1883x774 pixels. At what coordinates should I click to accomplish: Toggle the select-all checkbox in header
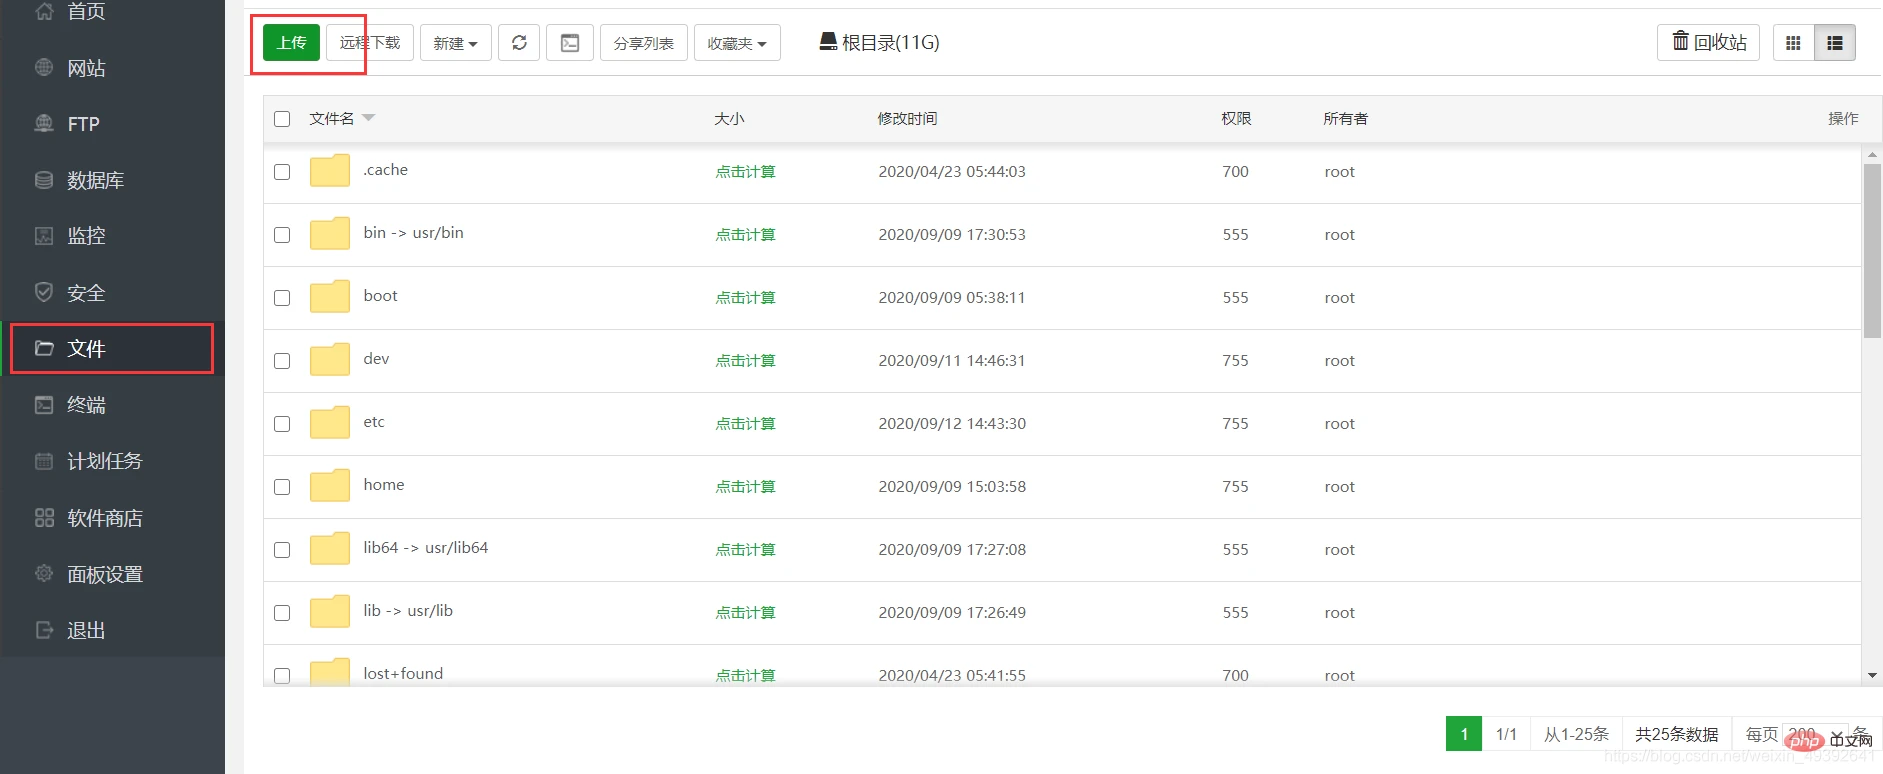[282, 119]
